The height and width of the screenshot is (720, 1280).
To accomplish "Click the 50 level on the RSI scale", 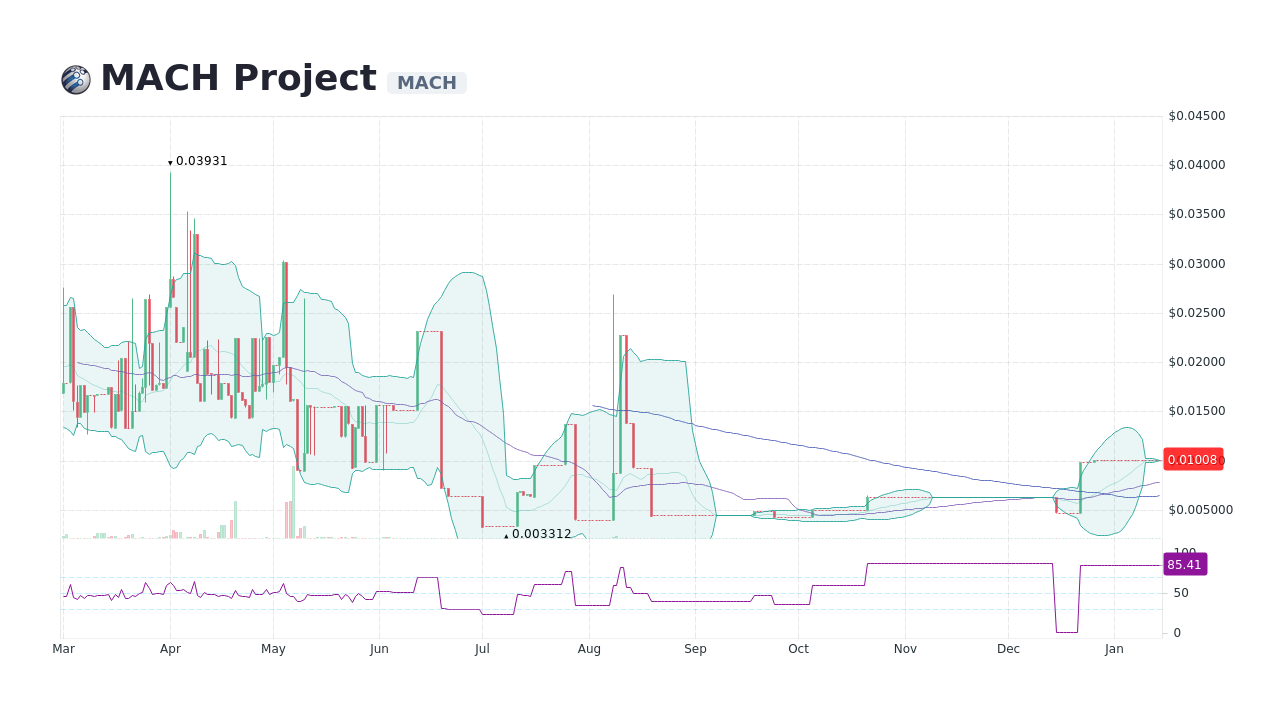I will coord(1180,592).
